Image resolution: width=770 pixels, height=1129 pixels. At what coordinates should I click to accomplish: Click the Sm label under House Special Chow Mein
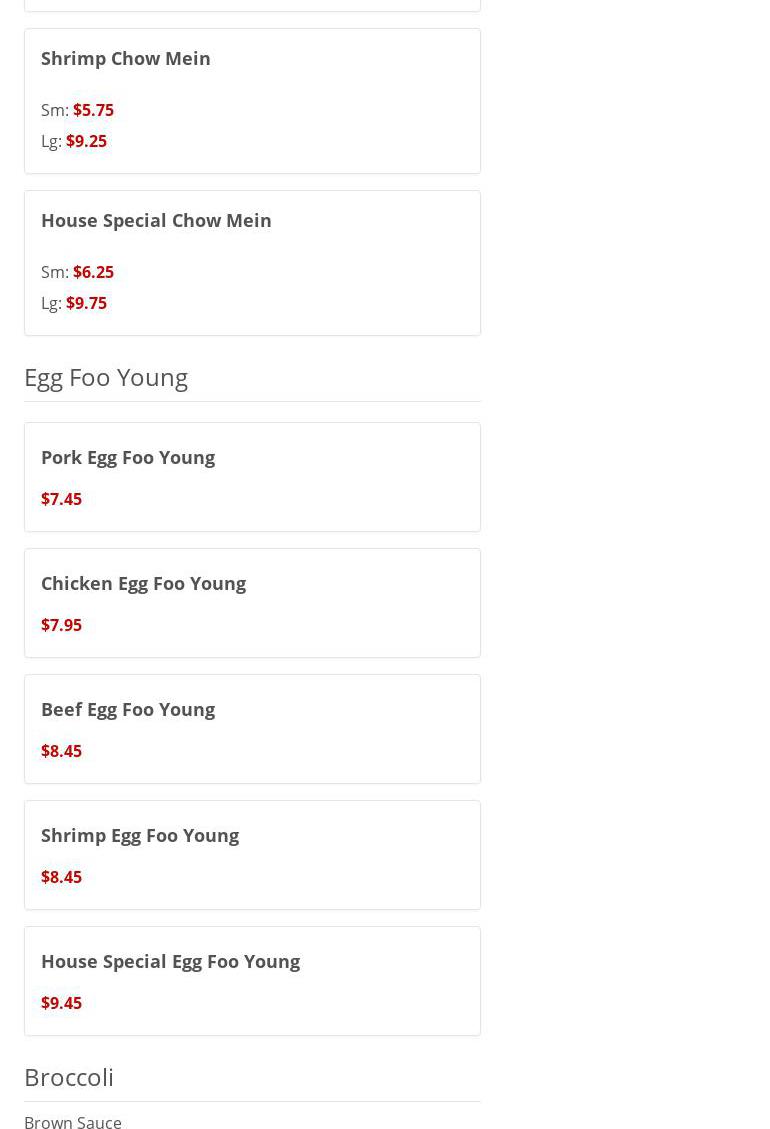coord(54,272)
